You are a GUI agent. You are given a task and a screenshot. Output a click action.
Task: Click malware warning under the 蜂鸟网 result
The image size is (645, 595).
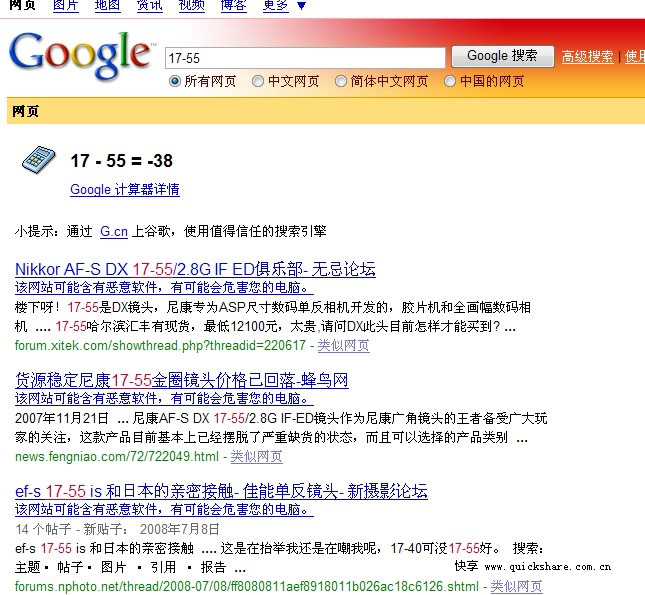pyautogui.click(x=164, y=398)
